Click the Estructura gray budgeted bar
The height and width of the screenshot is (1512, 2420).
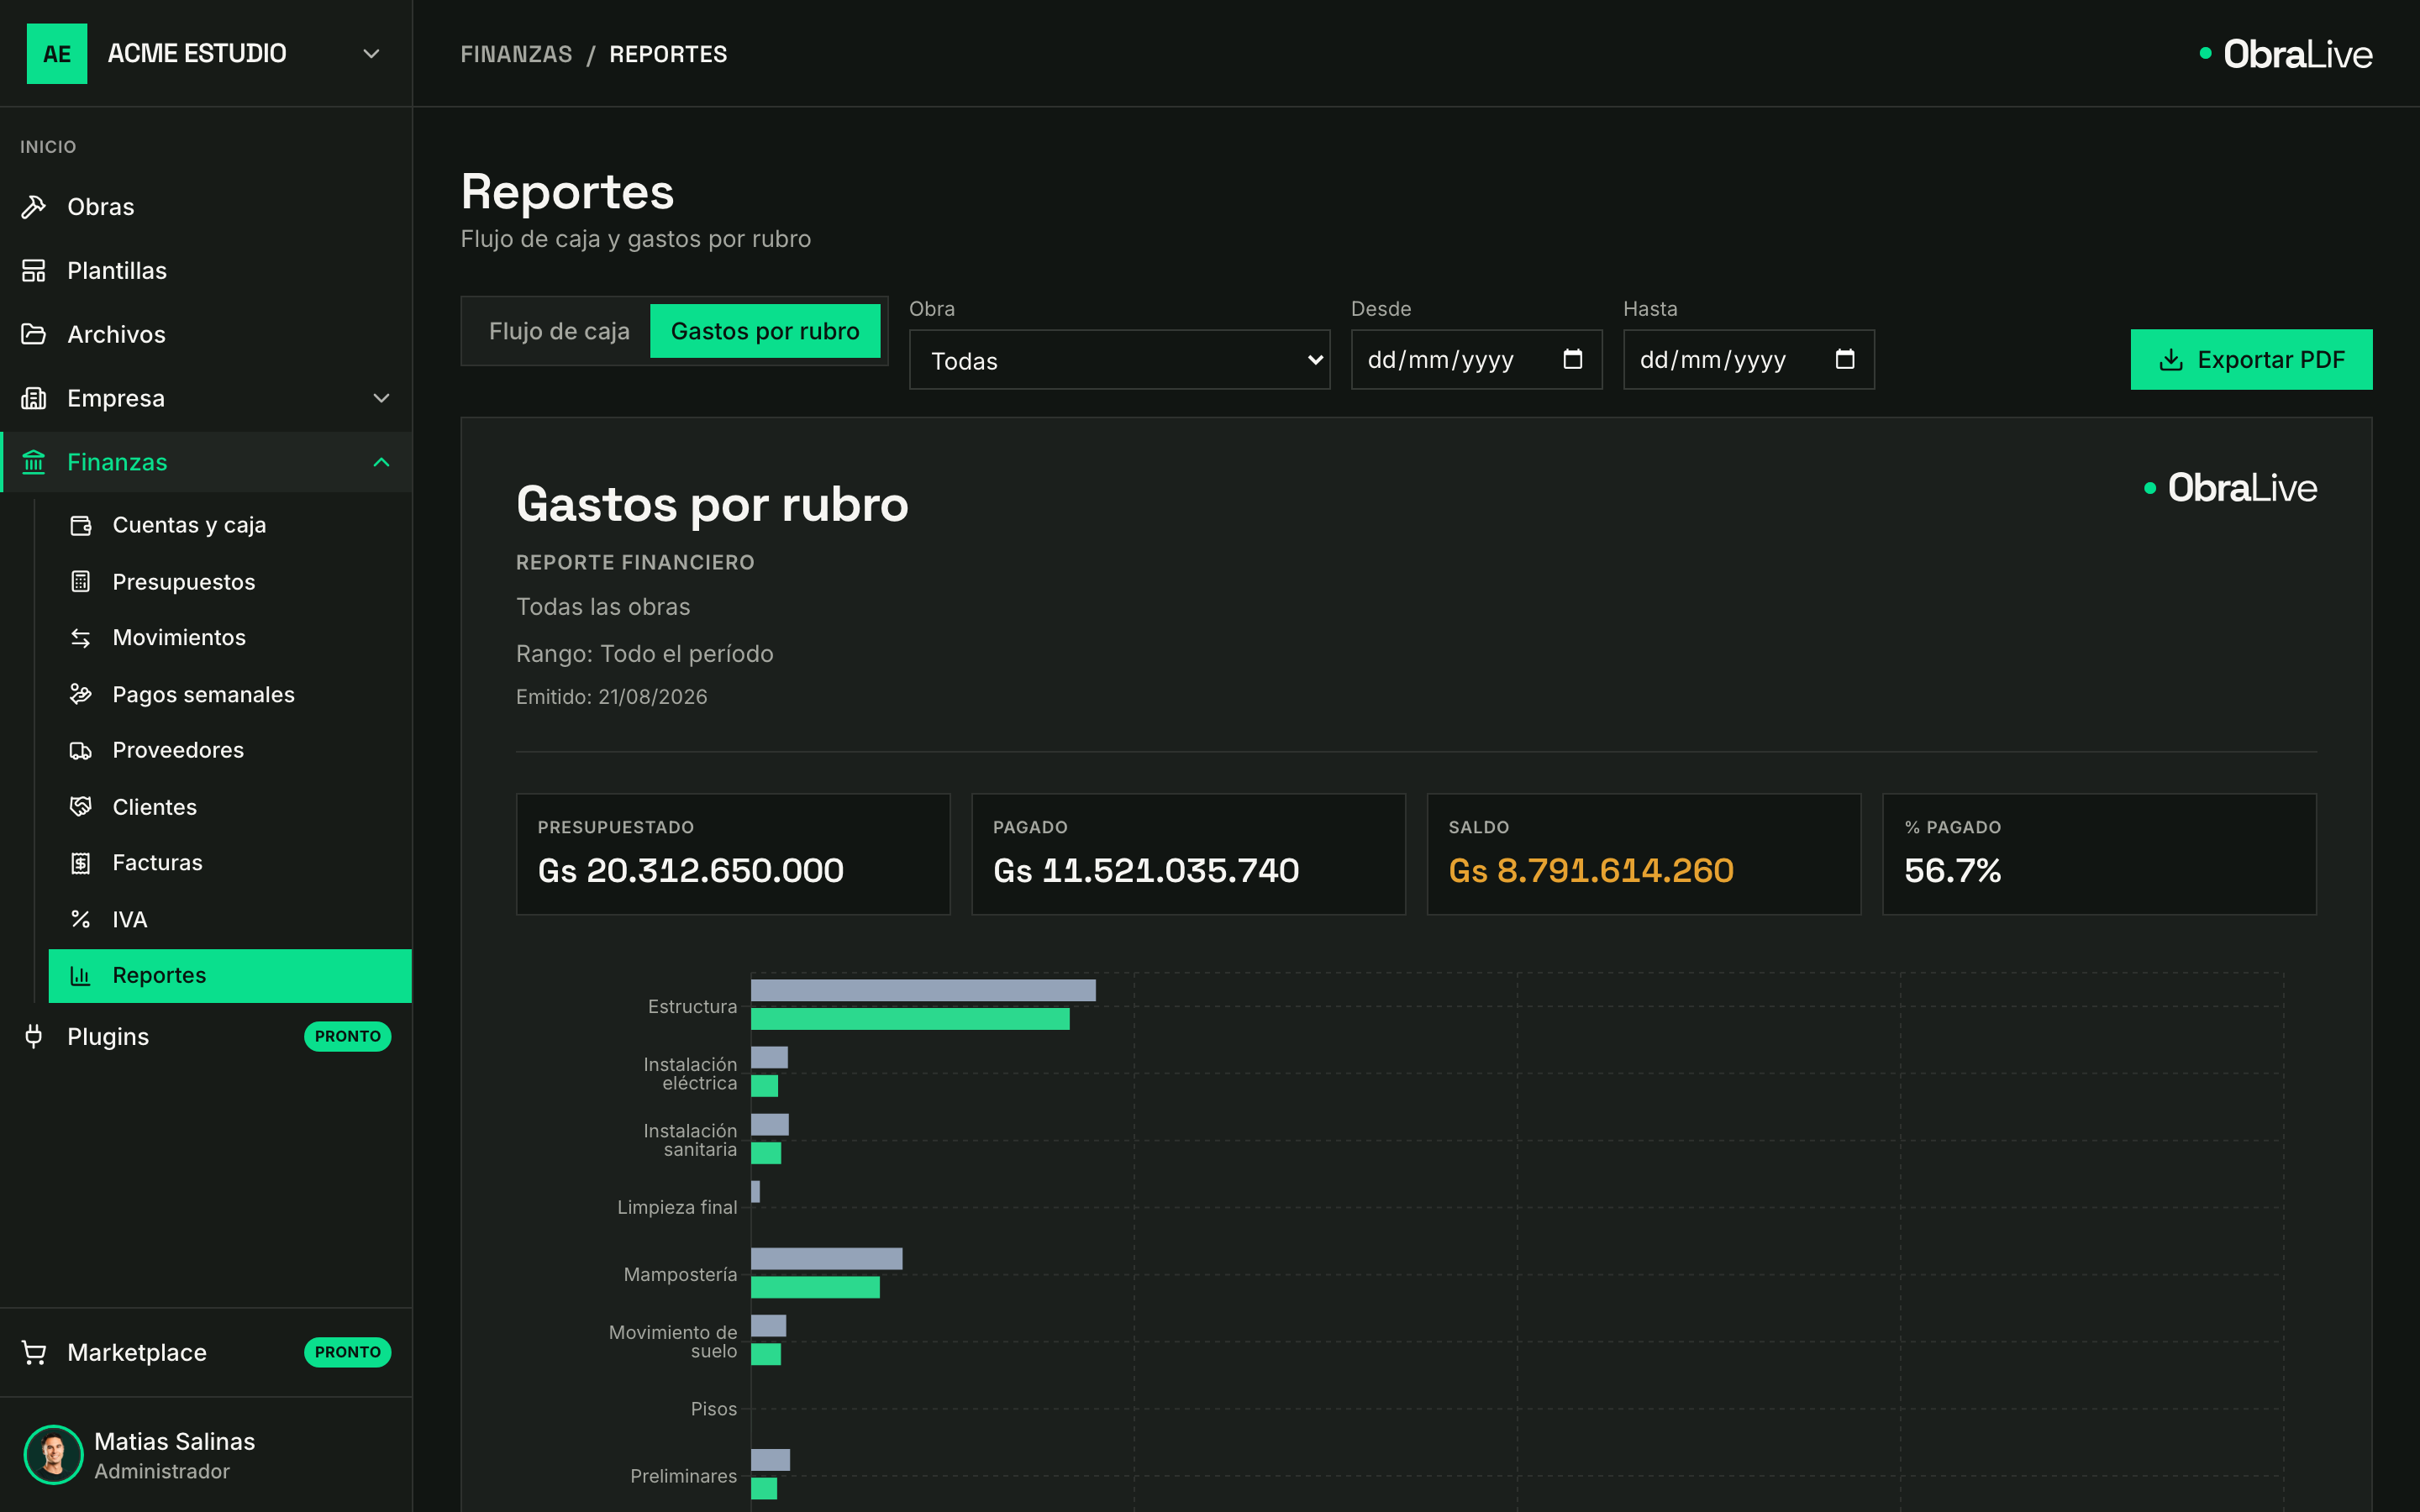click(923, 990)
